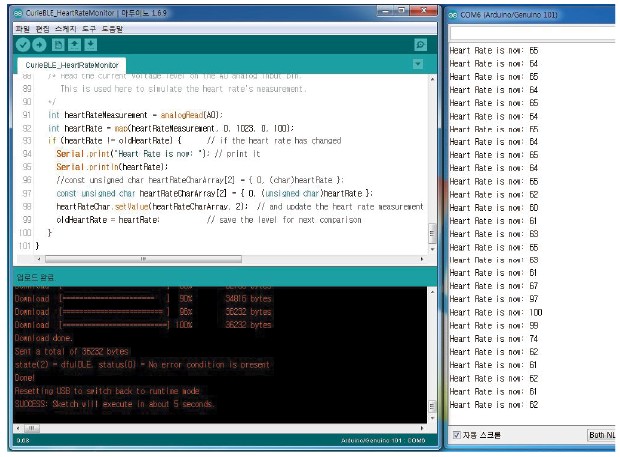This screenshot has height=457, width=620.
Task: Open the 스케치 menu
Action: (x=66, y=29)
